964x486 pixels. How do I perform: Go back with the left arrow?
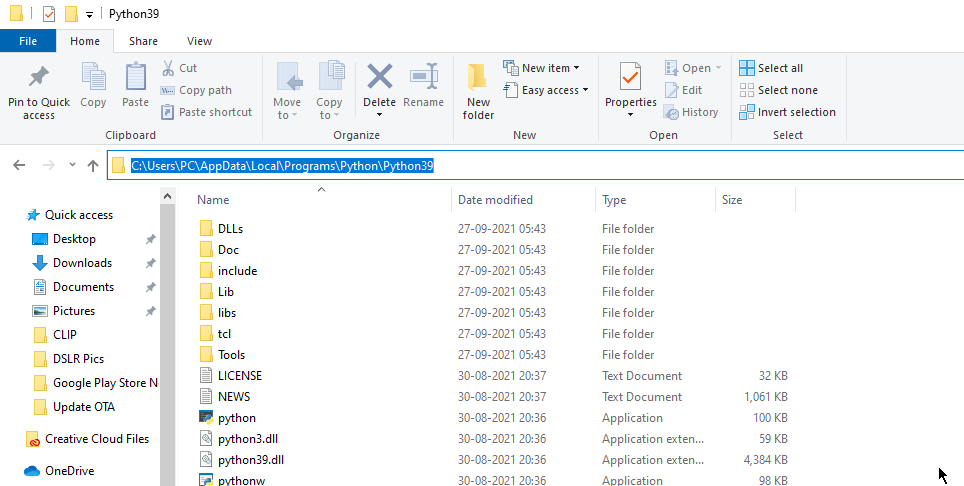point(19,165)
